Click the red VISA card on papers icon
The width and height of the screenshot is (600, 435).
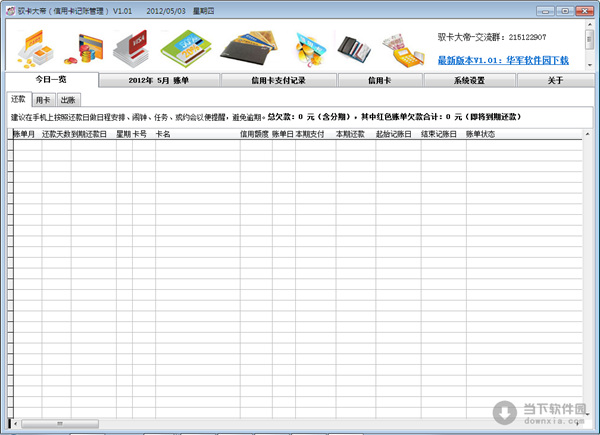pyautogui.click(x=130, y=49)
